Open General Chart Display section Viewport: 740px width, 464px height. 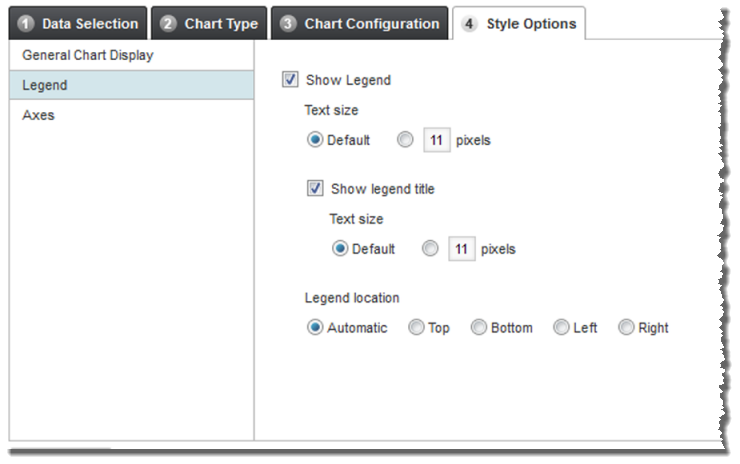coord(131,55)
